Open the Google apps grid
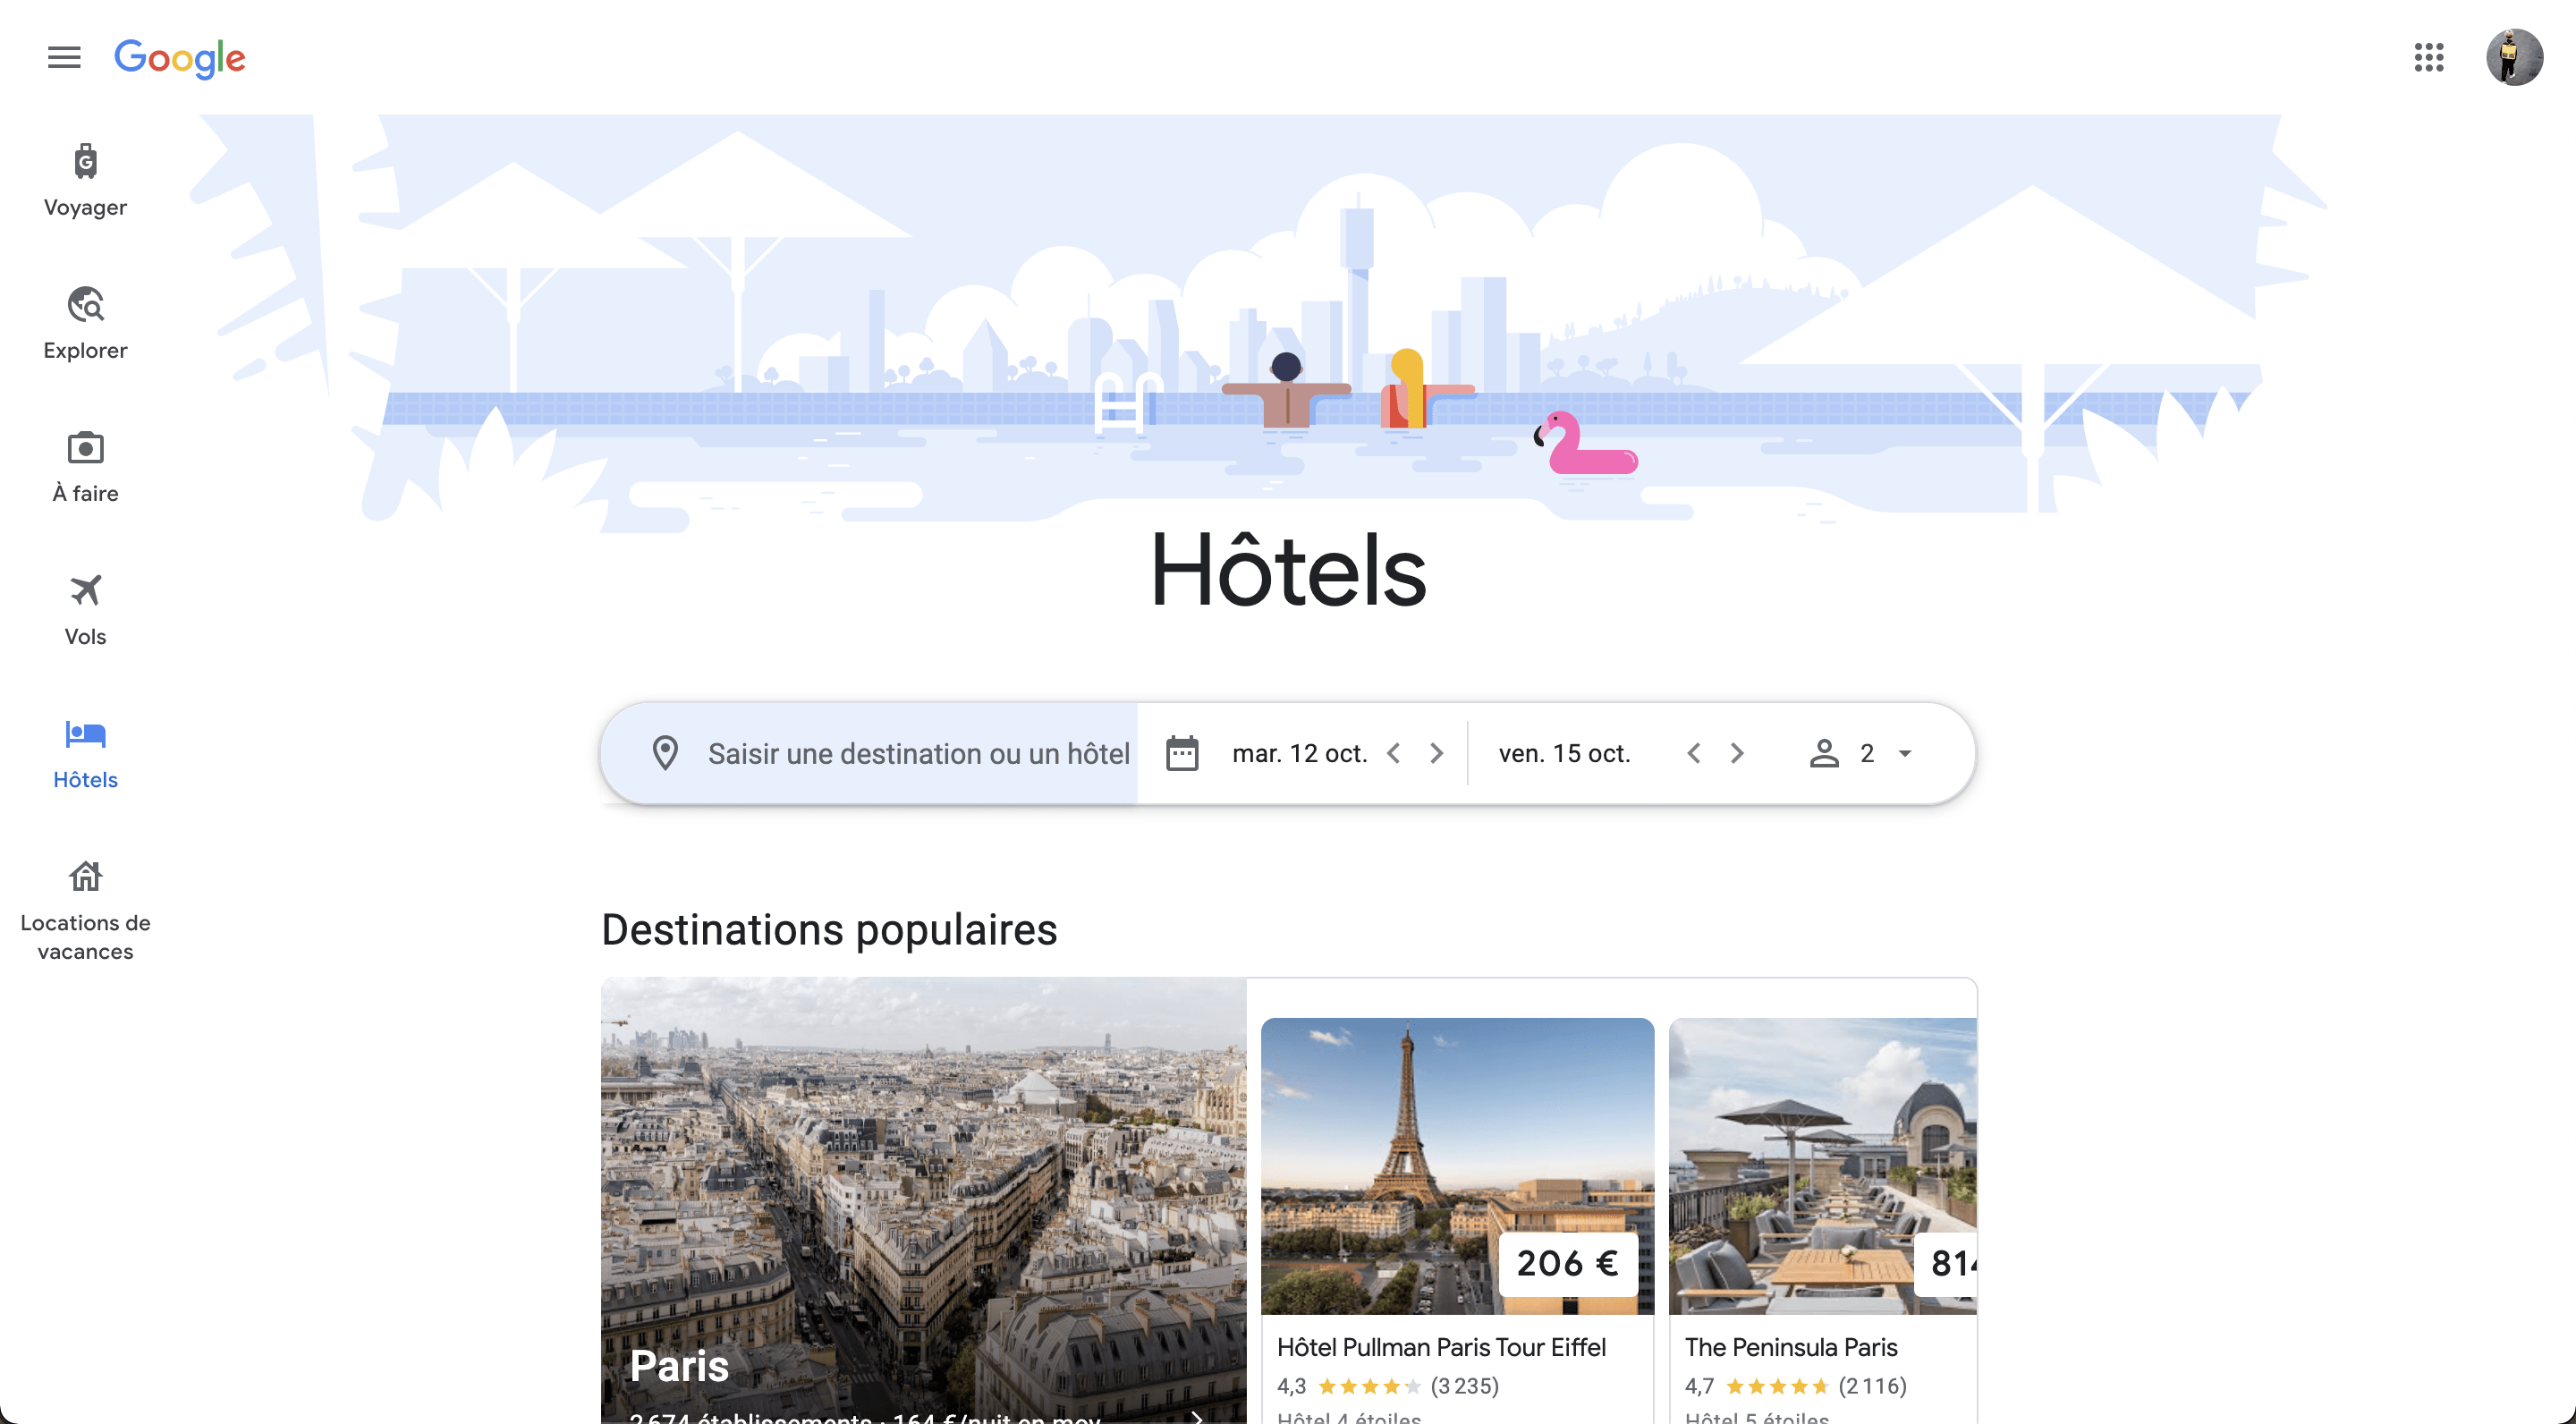 (x=2428, y=57)
